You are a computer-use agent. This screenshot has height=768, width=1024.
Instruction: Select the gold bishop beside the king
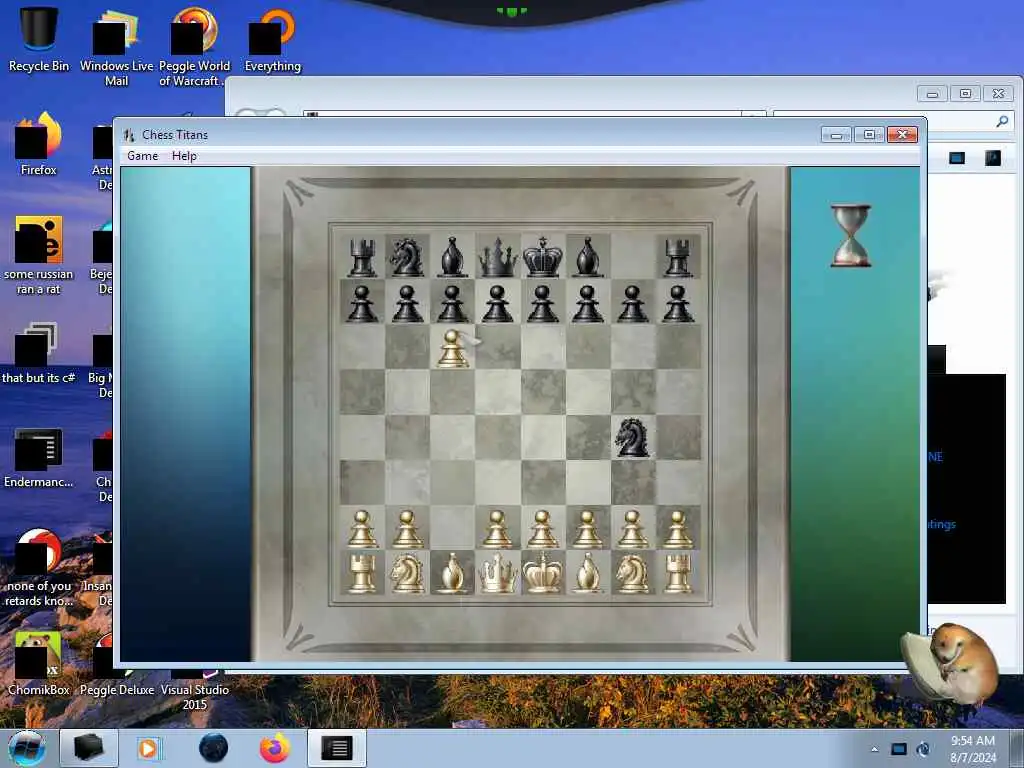[587, 573]
